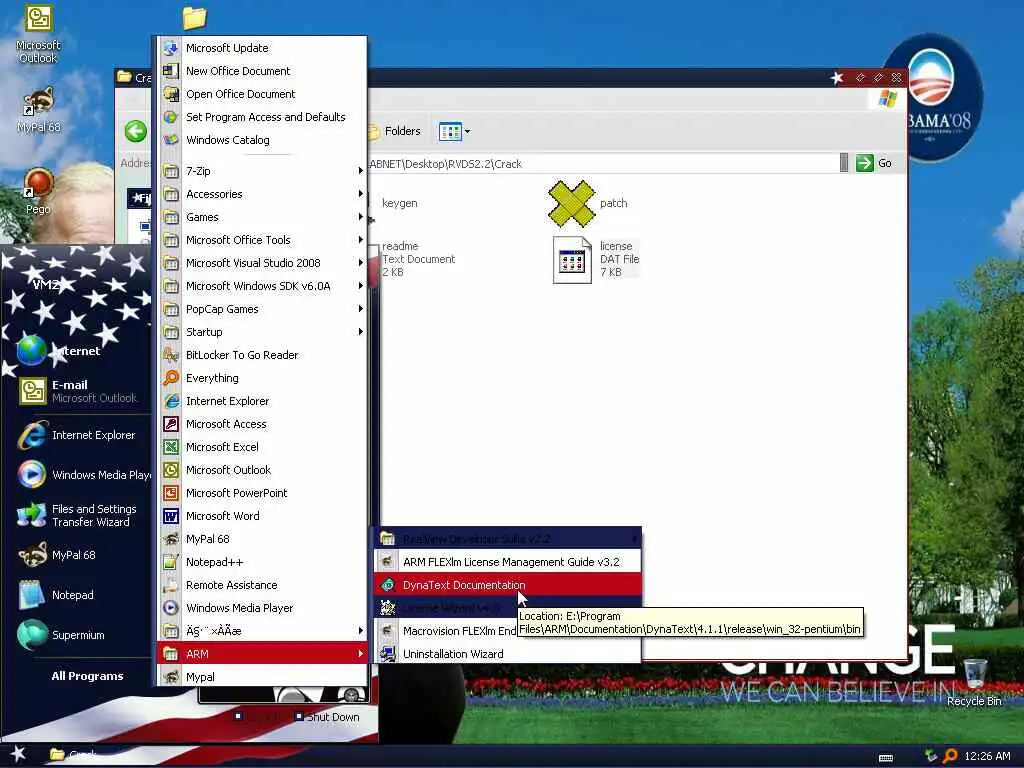Expand PopCap Games submenu
Image resolution: width=1024 pixels, height=768 pixels.
point(262,309)
